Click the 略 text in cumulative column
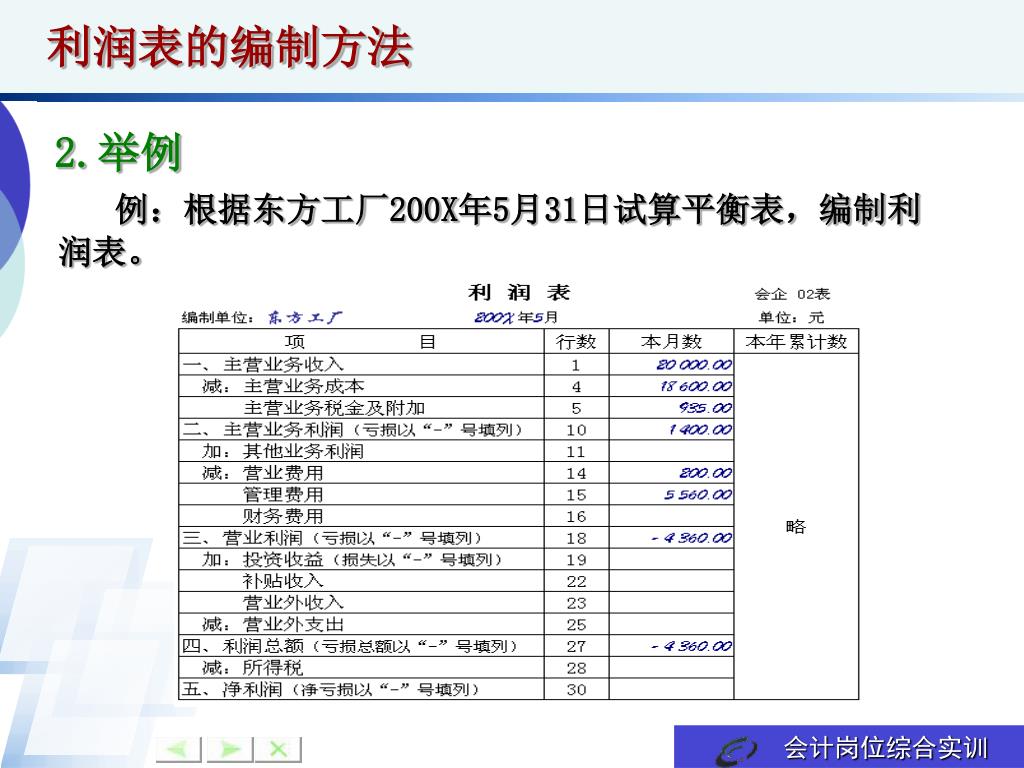 796,526
